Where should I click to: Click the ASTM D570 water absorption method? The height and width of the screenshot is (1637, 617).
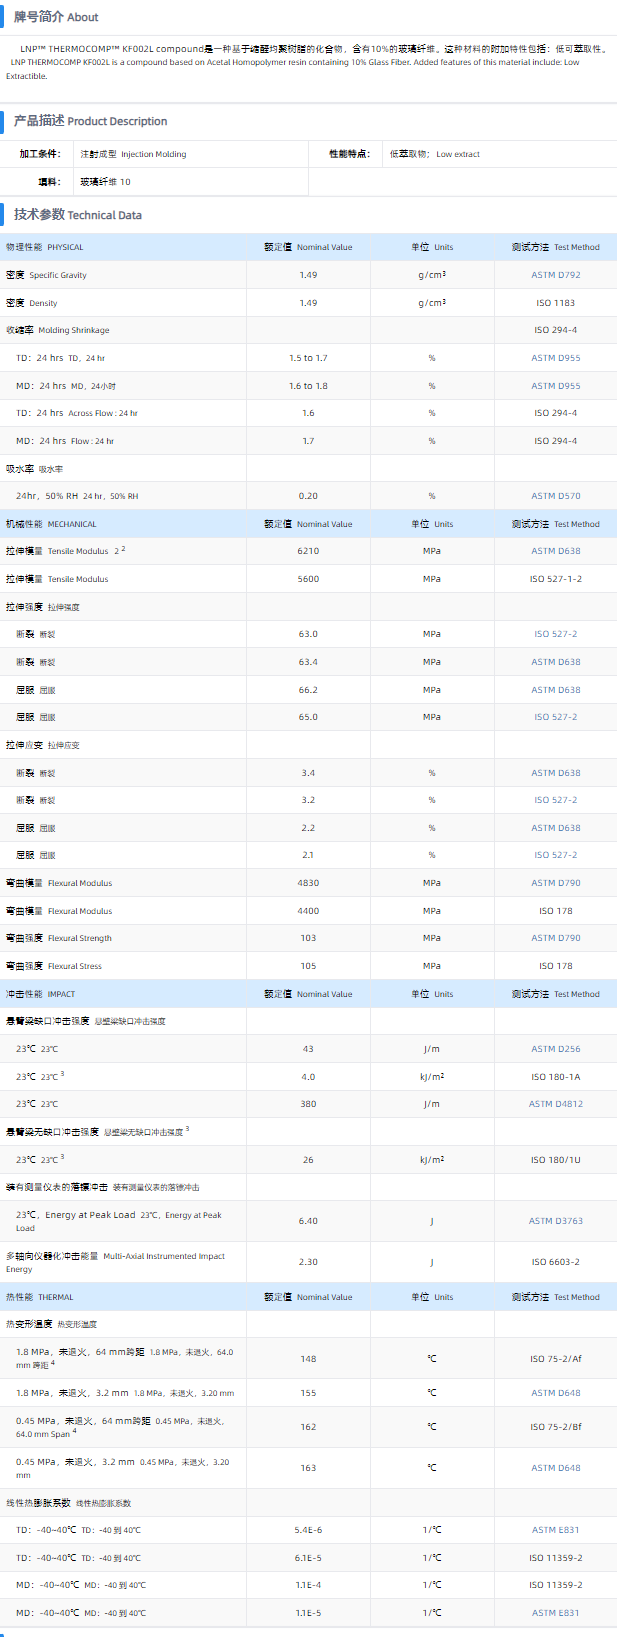555,496
